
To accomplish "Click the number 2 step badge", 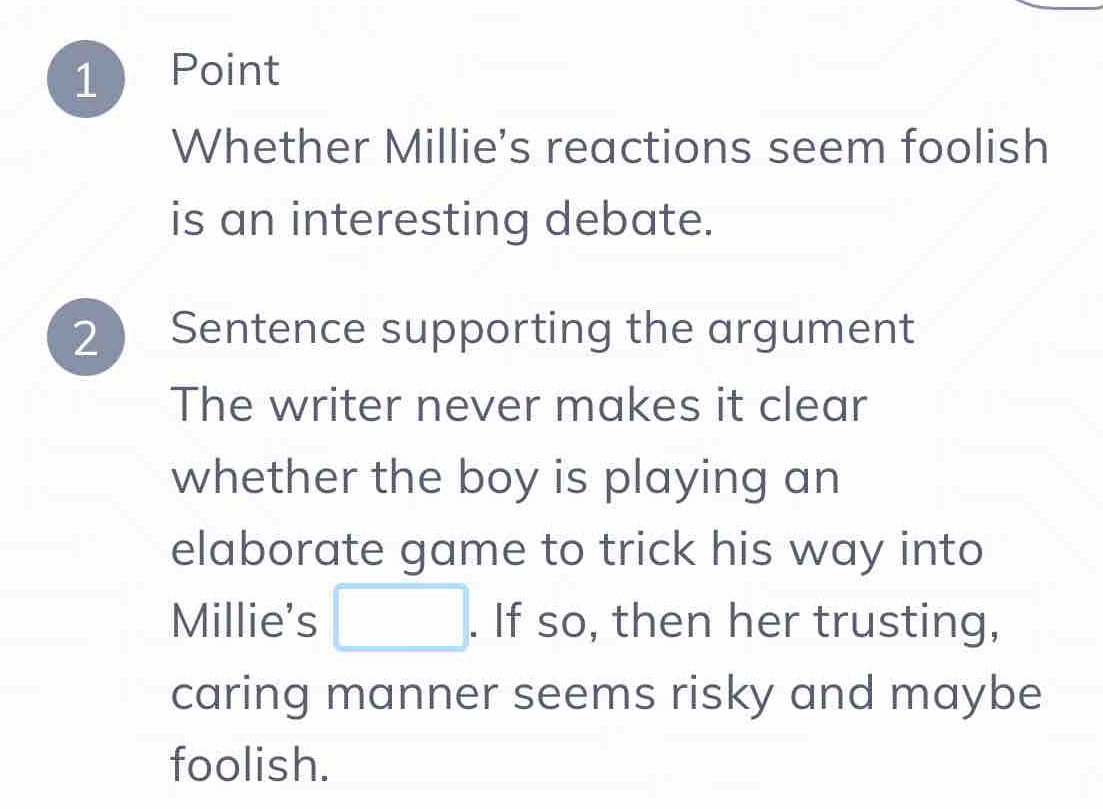I will [89, 340].
